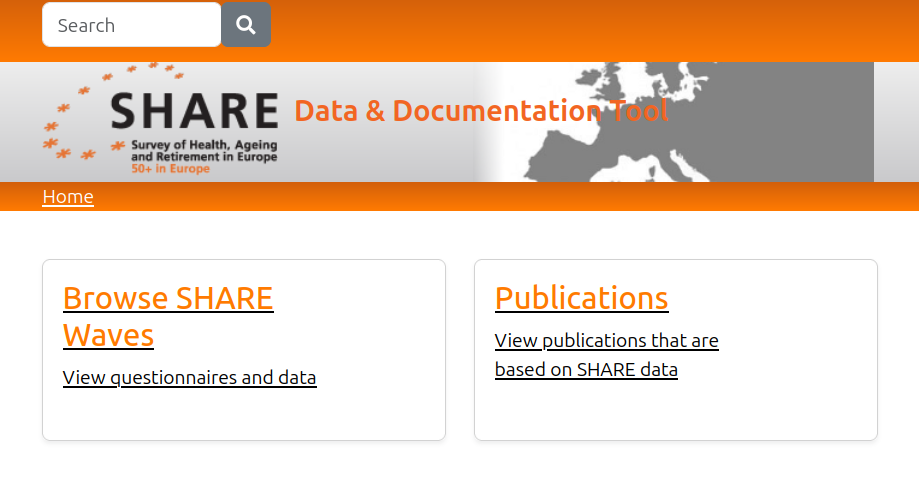Click the SHARE logo wordmark
919x497 pixels.
[x=194, y=111]
